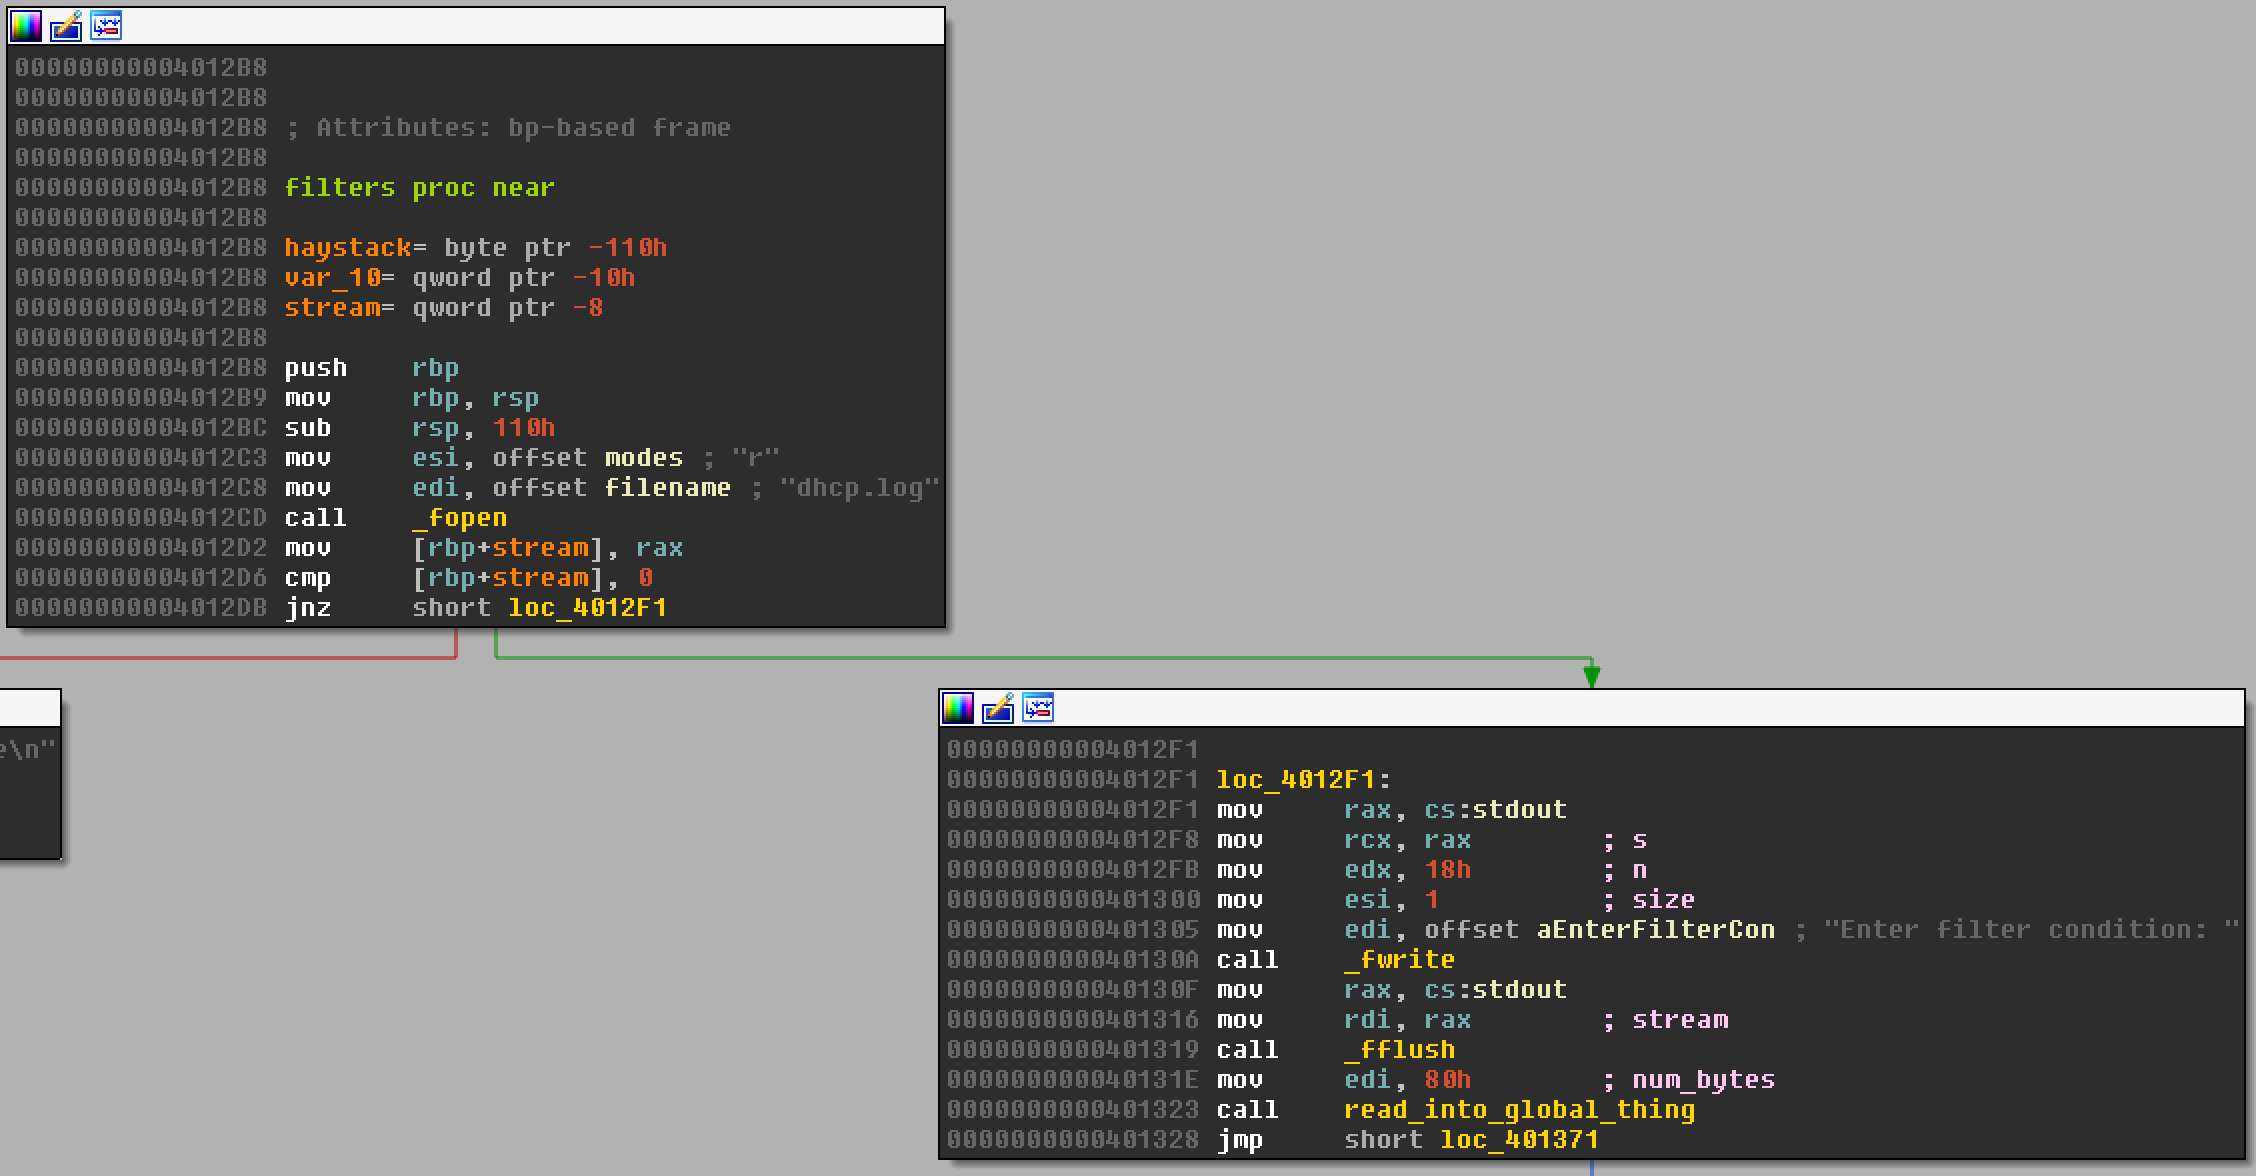Image resolution: width=2256 pixels, height=1176 pixels.
Task: Follow jmp target loc_401371
Action: pos(1519,1140)
